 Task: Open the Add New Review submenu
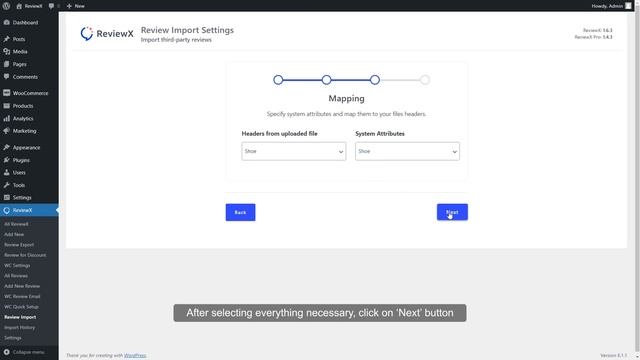(22, 286)
